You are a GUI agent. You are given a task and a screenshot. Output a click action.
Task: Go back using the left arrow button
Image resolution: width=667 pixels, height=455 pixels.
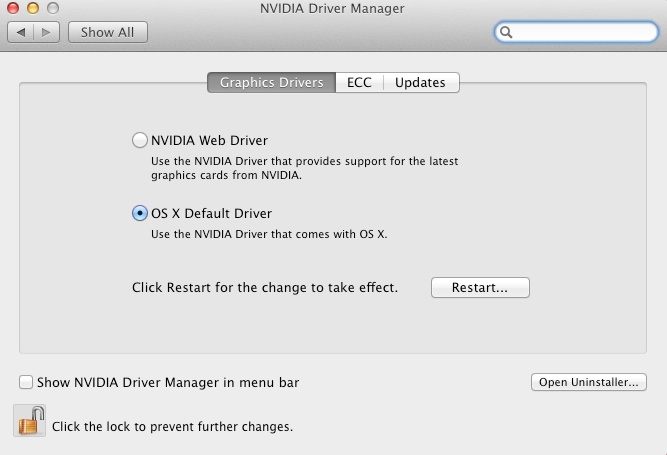pyautogui.click(x=20, y=32)
